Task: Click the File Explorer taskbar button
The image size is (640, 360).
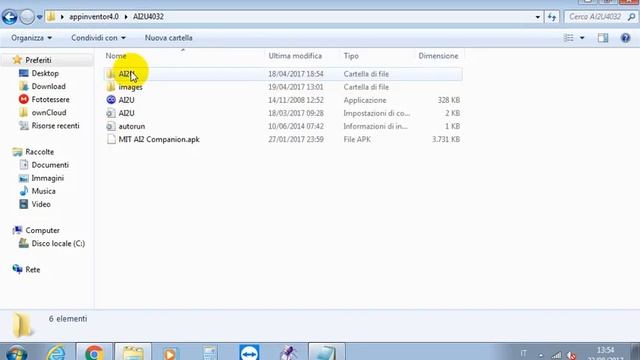Action: (x=133, y=353)
